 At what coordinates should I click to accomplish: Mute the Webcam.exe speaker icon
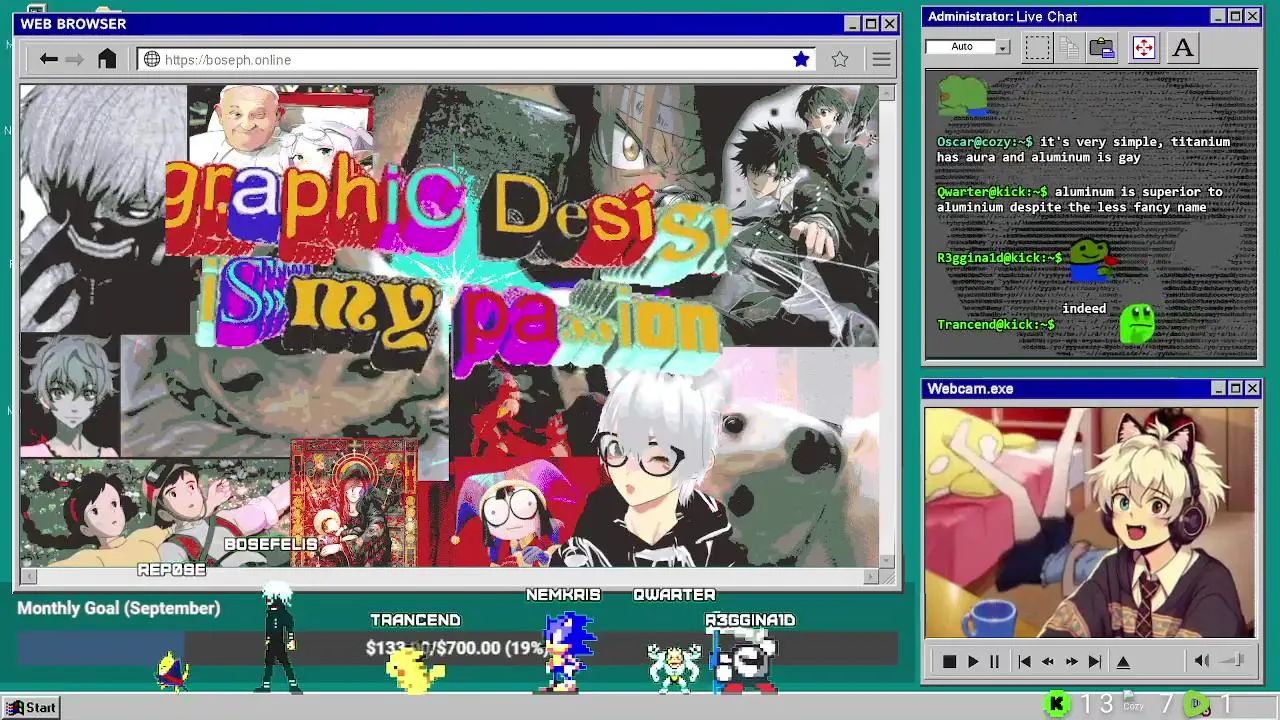pyautogui.click(x=1202, y=661)
